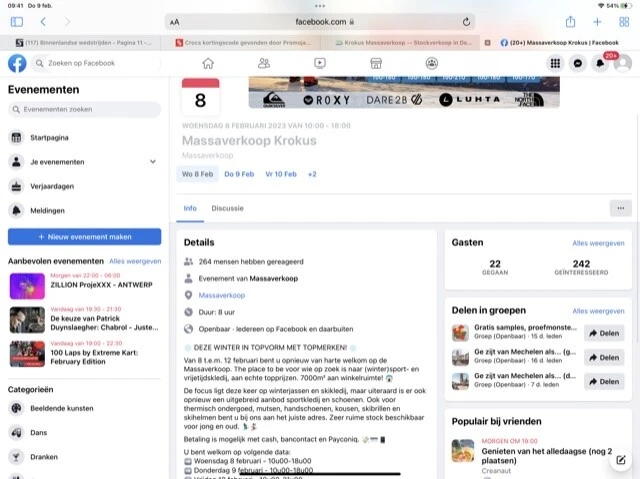The width and height of the screenshot is (640, 479).
Task: Open the Gratis samples group thumbnail
Action: (460, 333)
